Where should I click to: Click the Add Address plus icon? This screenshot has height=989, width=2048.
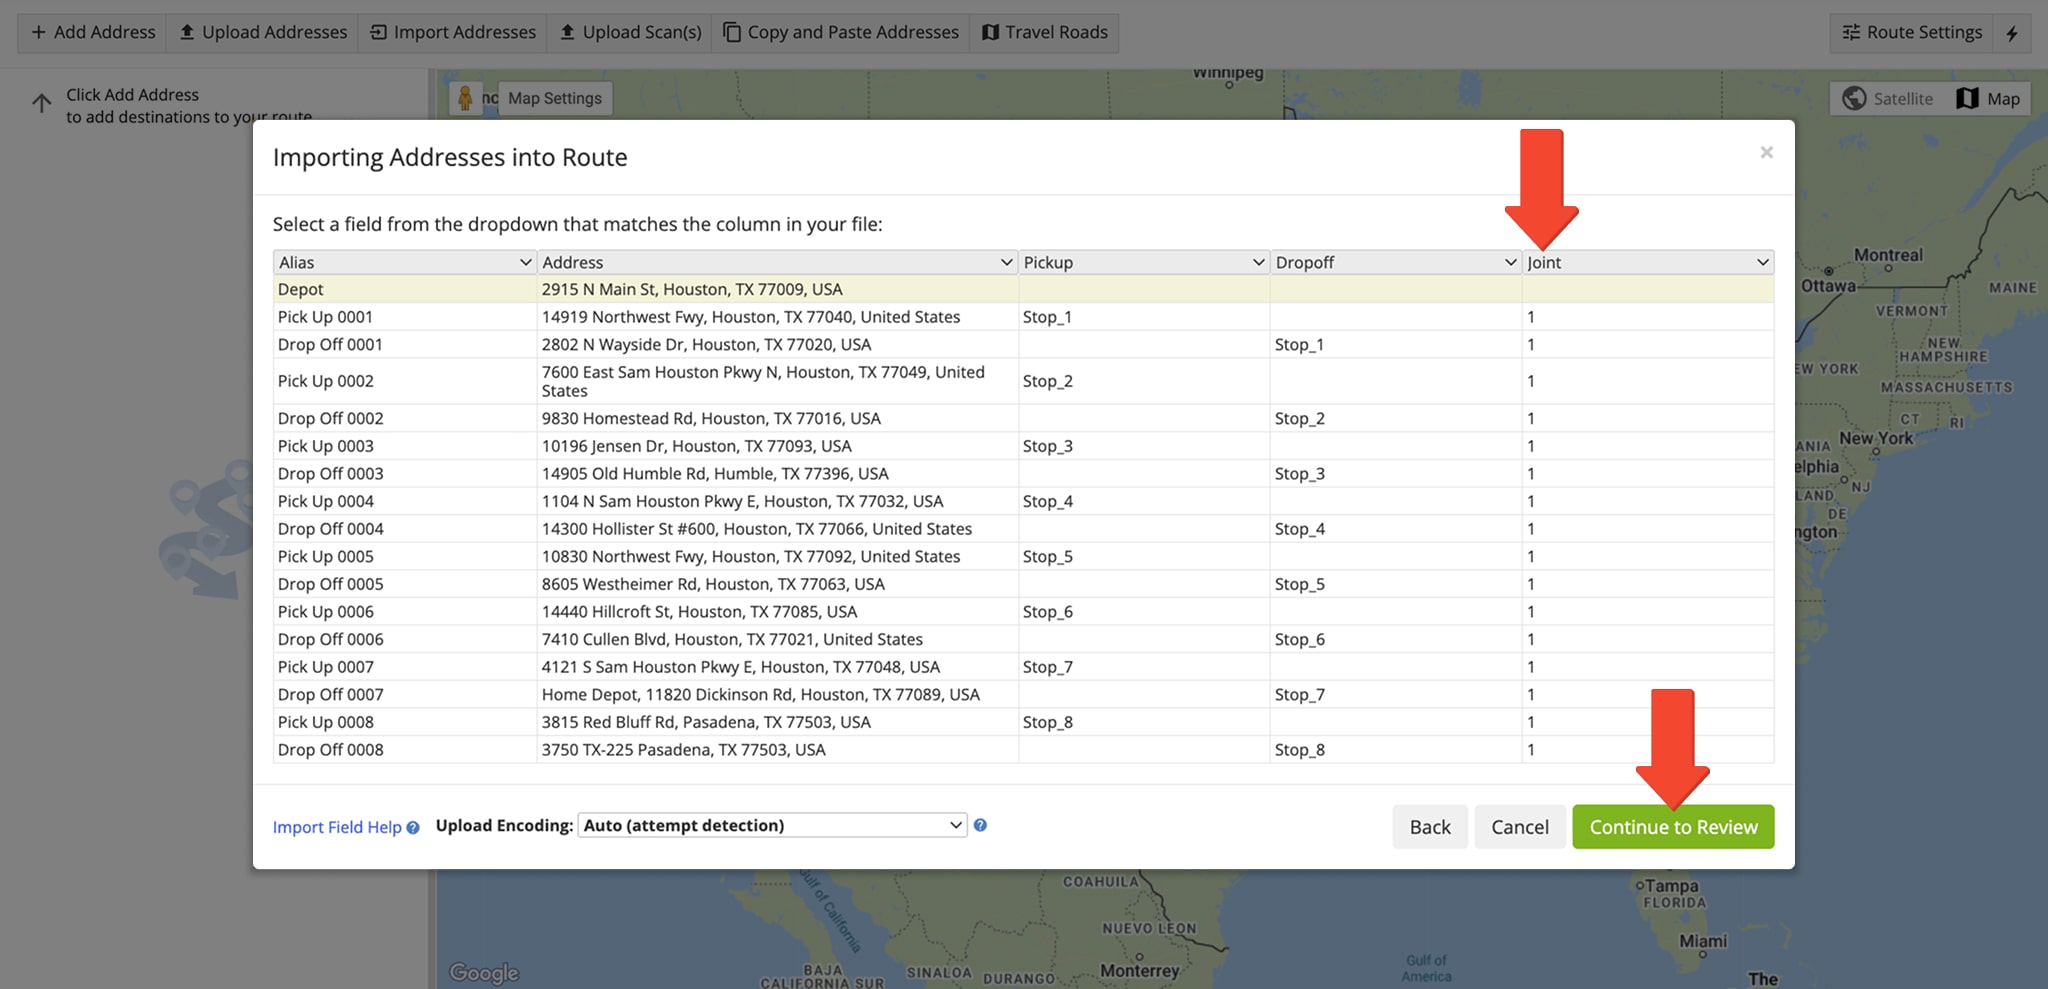point(38,32)
